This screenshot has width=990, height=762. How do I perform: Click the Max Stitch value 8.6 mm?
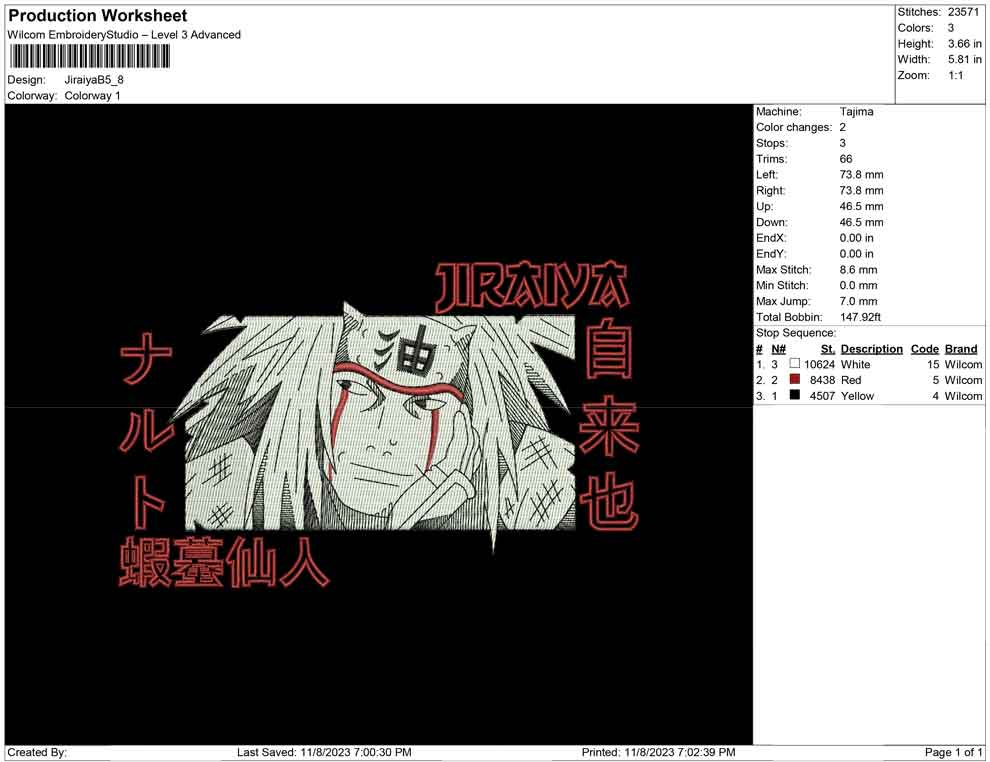coord(858,269)
